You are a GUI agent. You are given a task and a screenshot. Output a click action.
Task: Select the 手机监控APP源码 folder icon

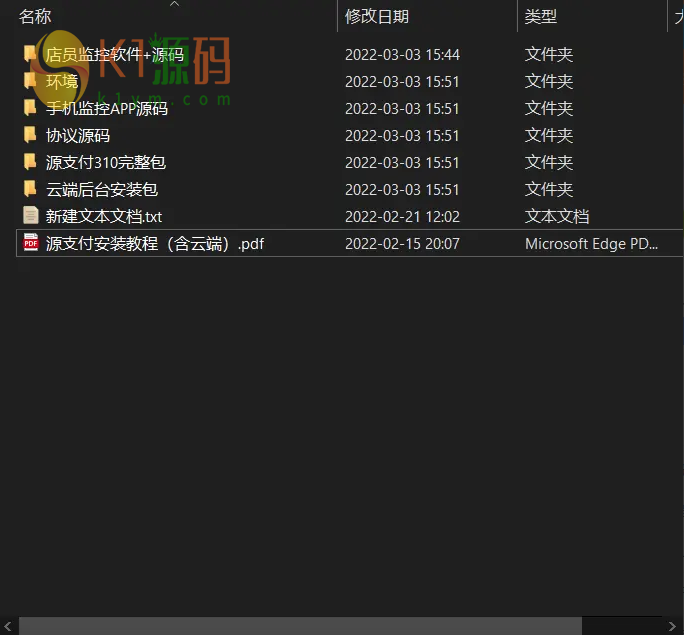click(30, 108)
